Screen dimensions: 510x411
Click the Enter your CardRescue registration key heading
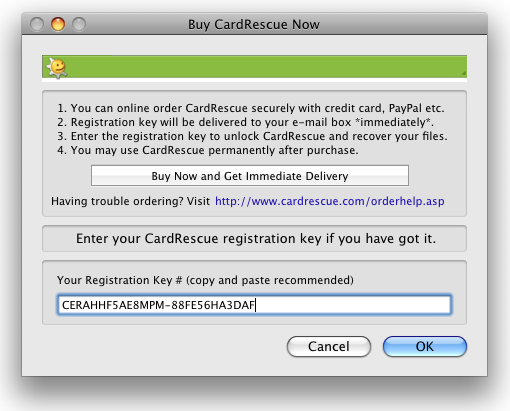tap(256, 239)
